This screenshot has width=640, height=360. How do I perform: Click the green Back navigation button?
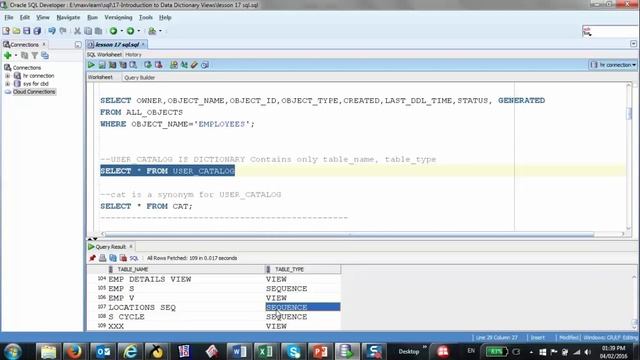click(113, 31)
